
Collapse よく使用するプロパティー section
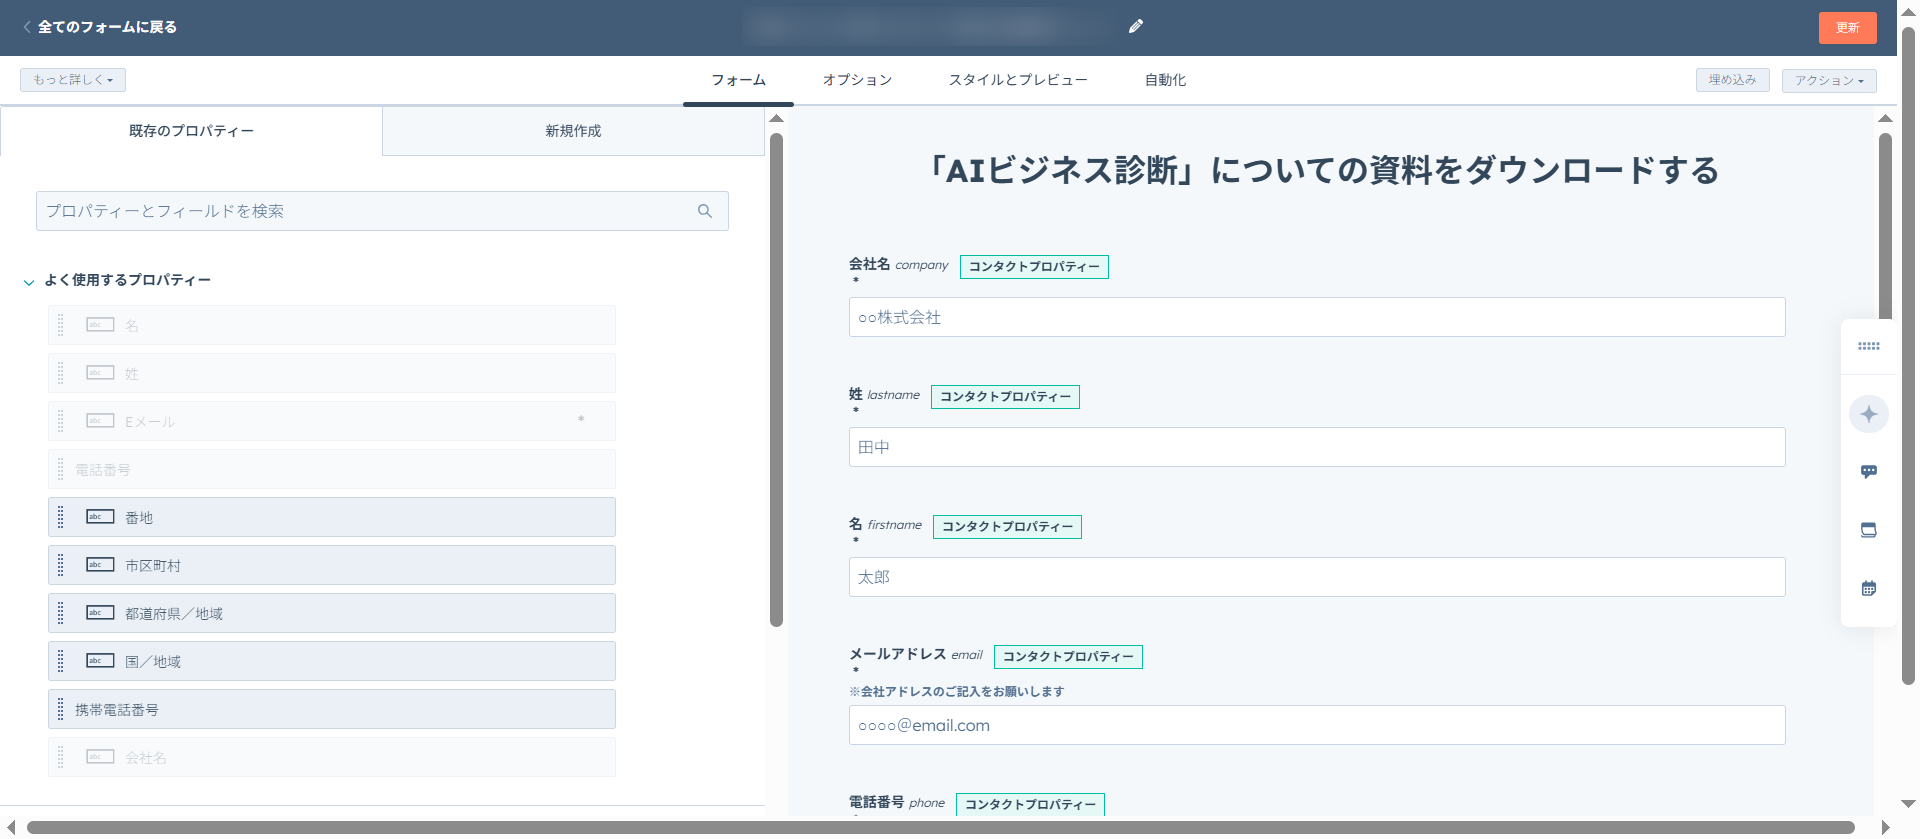point(29,282)
